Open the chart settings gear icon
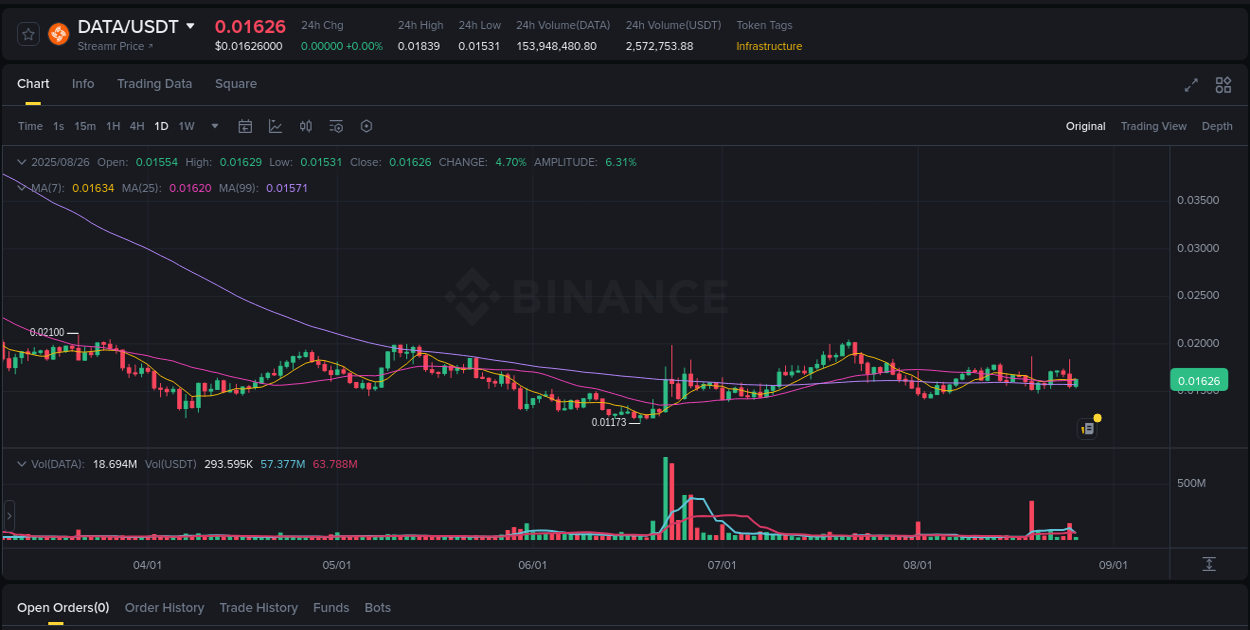The image size is (1250, 630). (366, 126)
